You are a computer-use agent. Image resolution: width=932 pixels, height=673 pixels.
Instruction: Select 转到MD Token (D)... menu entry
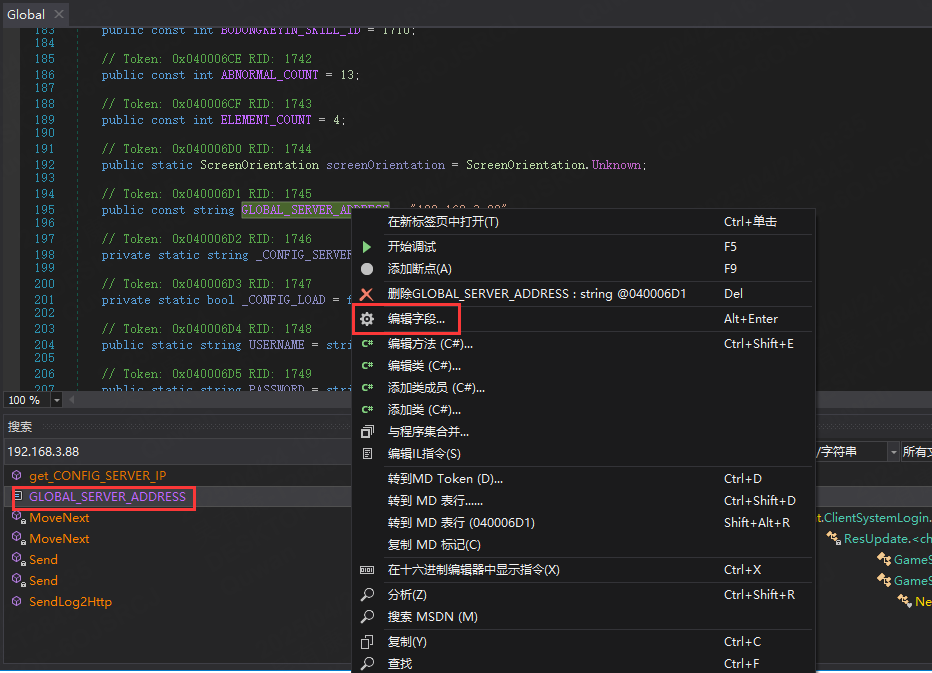click(445, 479)
